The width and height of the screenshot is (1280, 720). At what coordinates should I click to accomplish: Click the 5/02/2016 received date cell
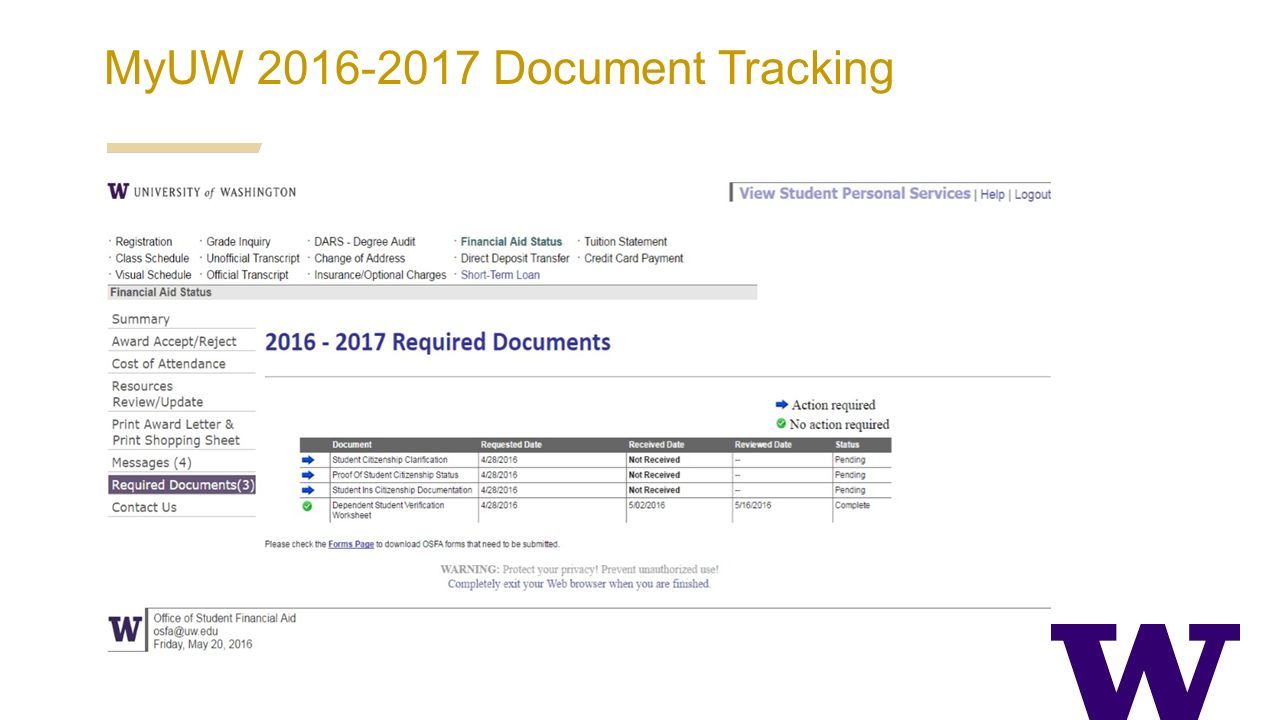646,506
